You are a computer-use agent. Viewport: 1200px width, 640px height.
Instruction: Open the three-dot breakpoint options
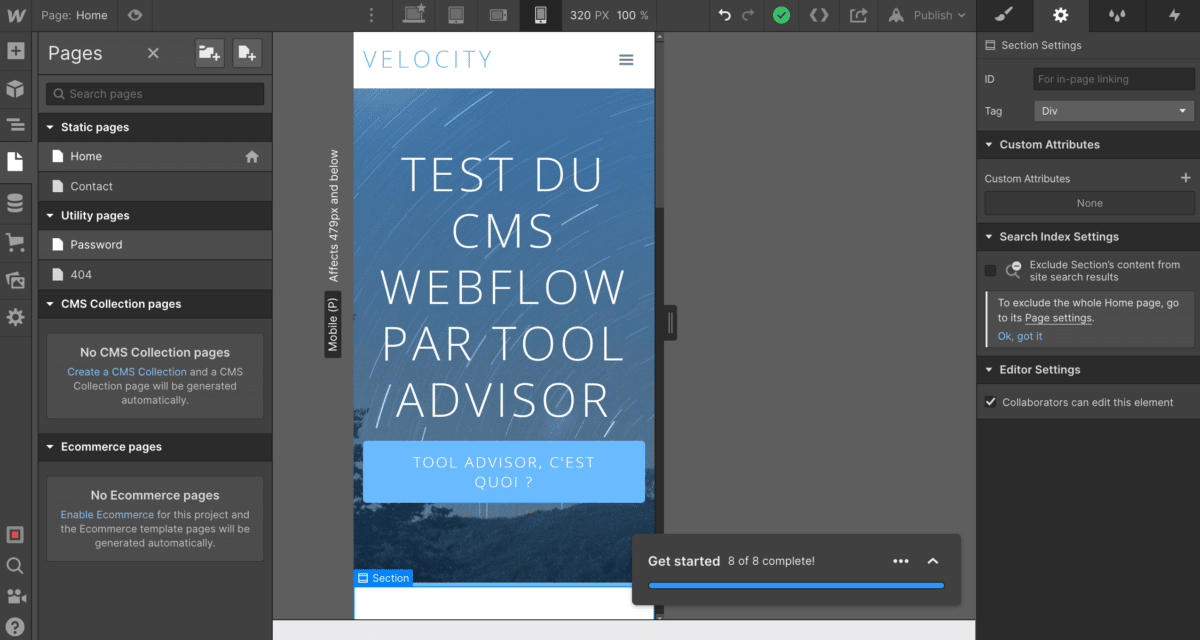(x=372, y=15)
